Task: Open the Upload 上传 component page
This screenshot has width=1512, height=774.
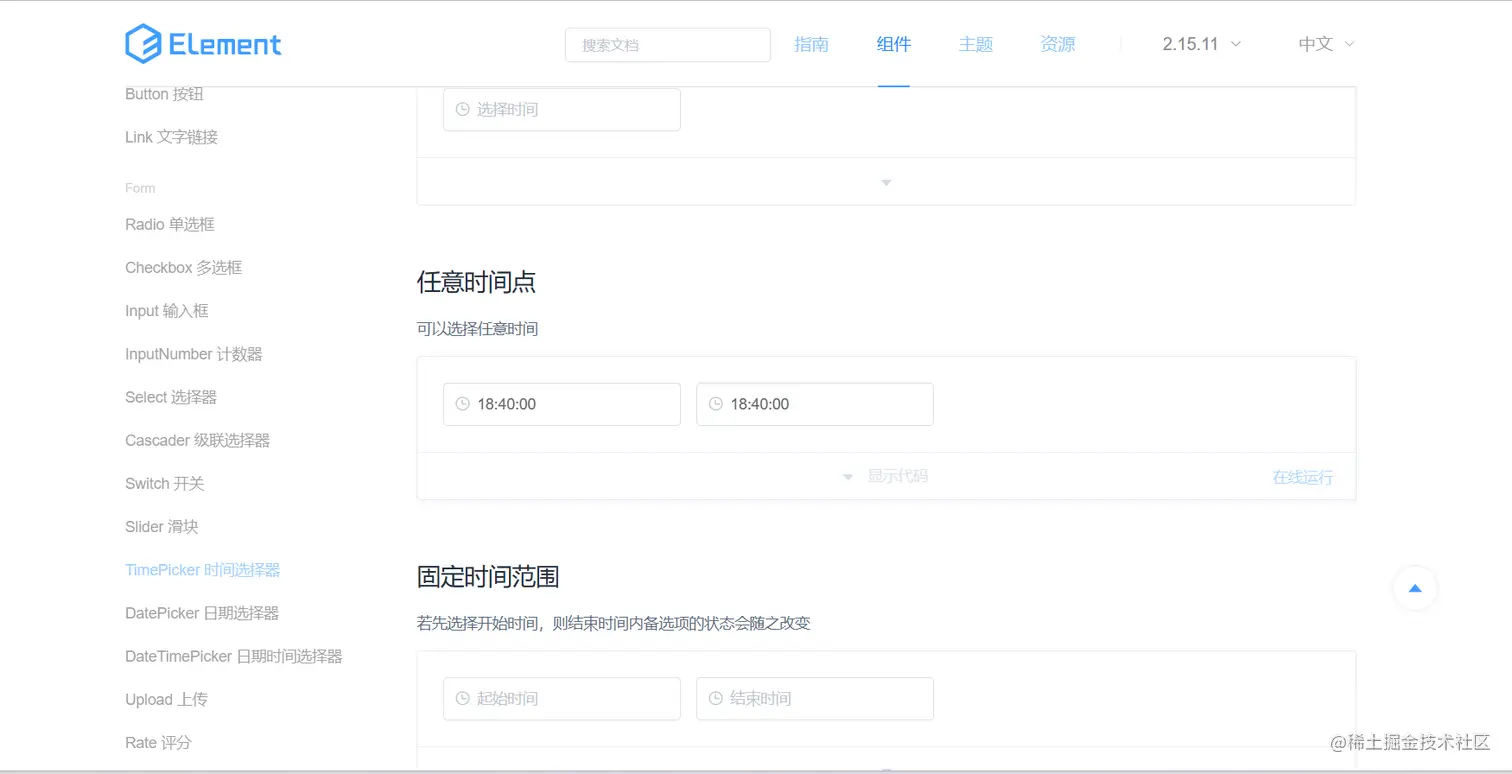Action: pyautogui.click(x=166, y=699)
